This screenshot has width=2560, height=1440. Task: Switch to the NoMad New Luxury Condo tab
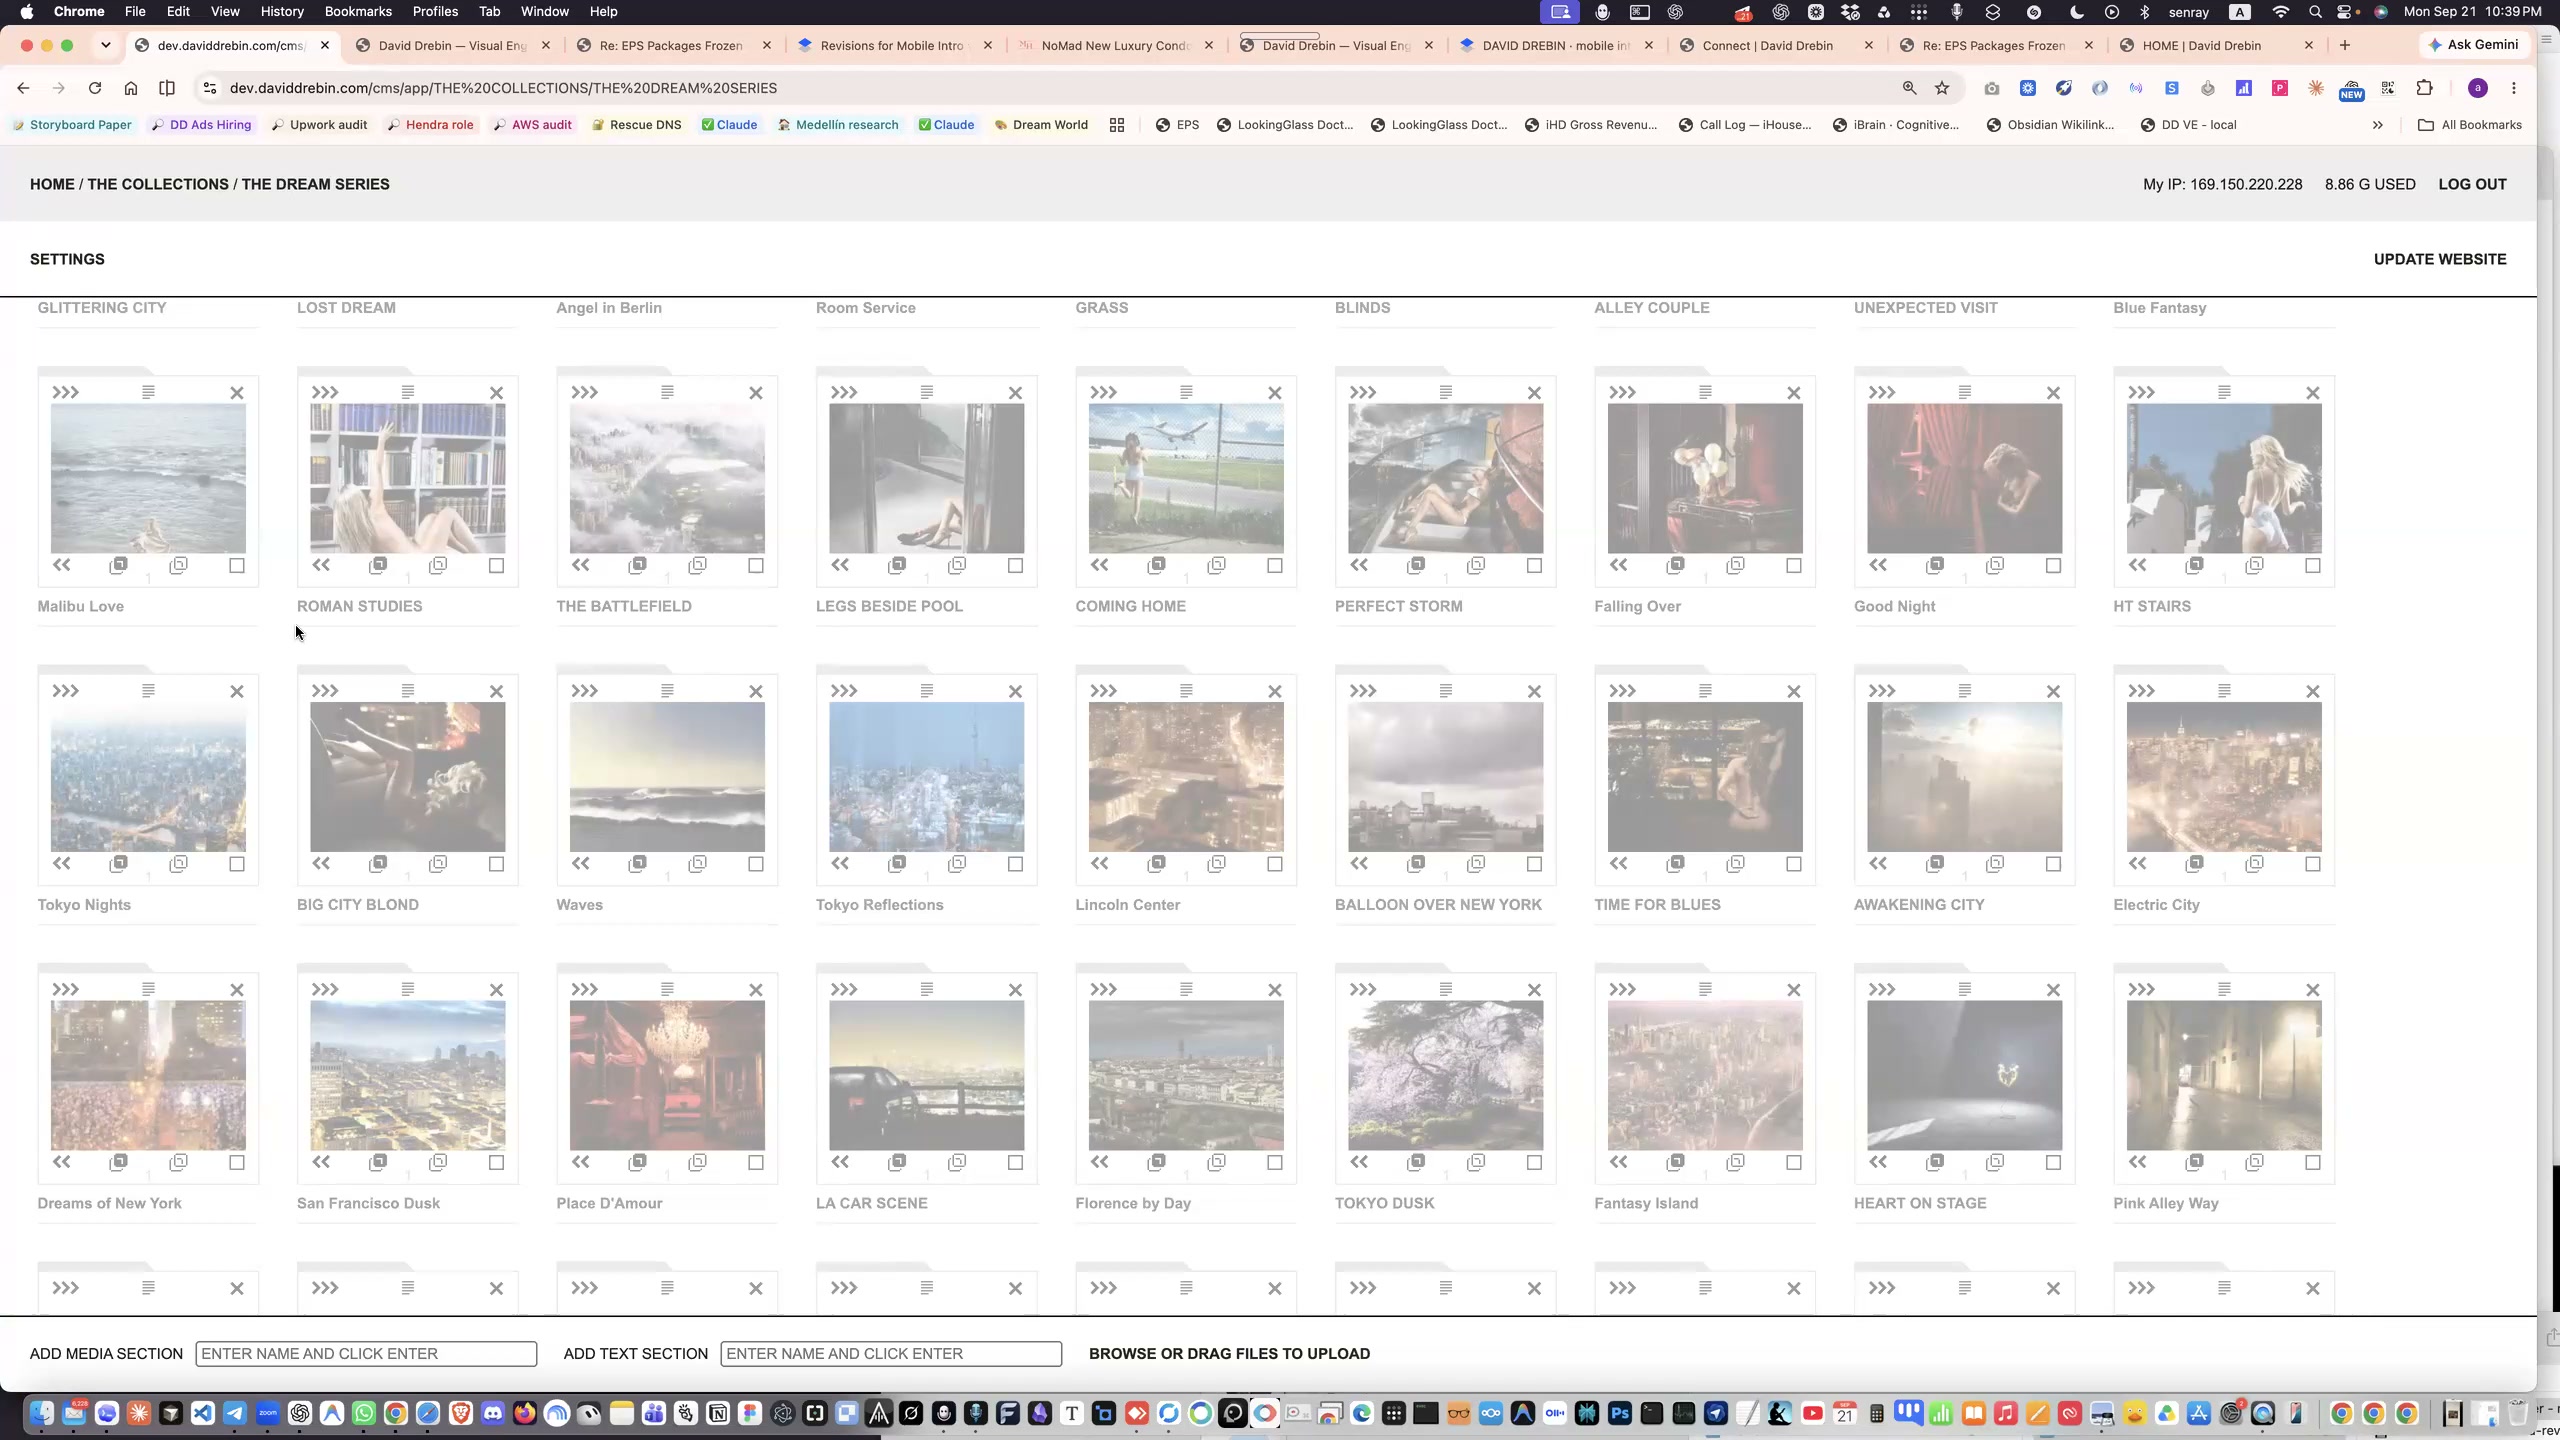[1114, 45]
